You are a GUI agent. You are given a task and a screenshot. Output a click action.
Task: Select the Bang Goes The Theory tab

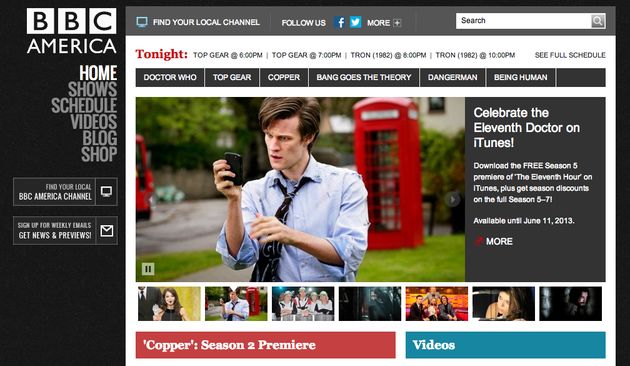pos(364,78)
